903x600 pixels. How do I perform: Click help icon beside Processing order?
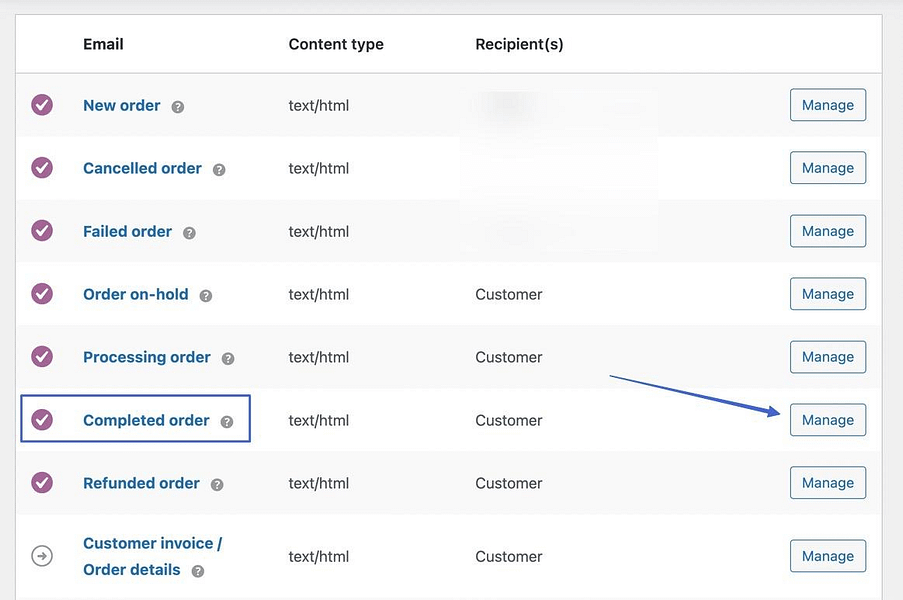(x=228, y=359)
